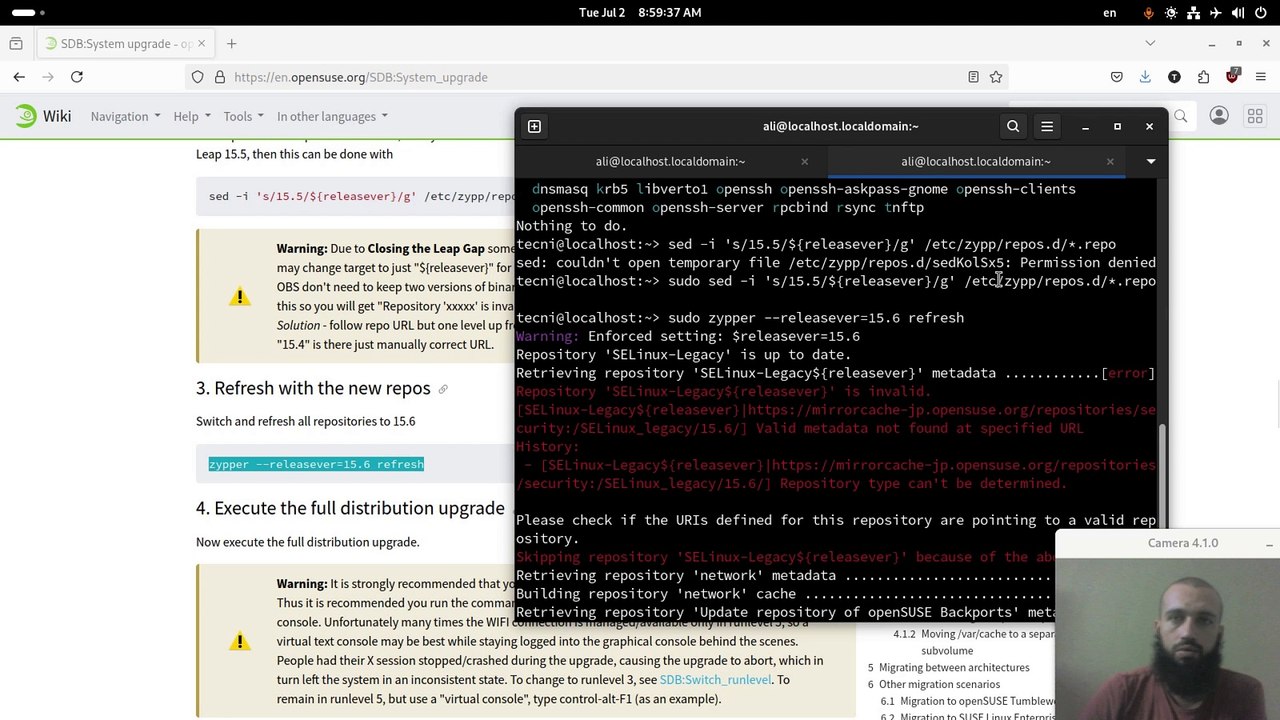
Task: Click the terminal search icon
Action: point(1013,126)
